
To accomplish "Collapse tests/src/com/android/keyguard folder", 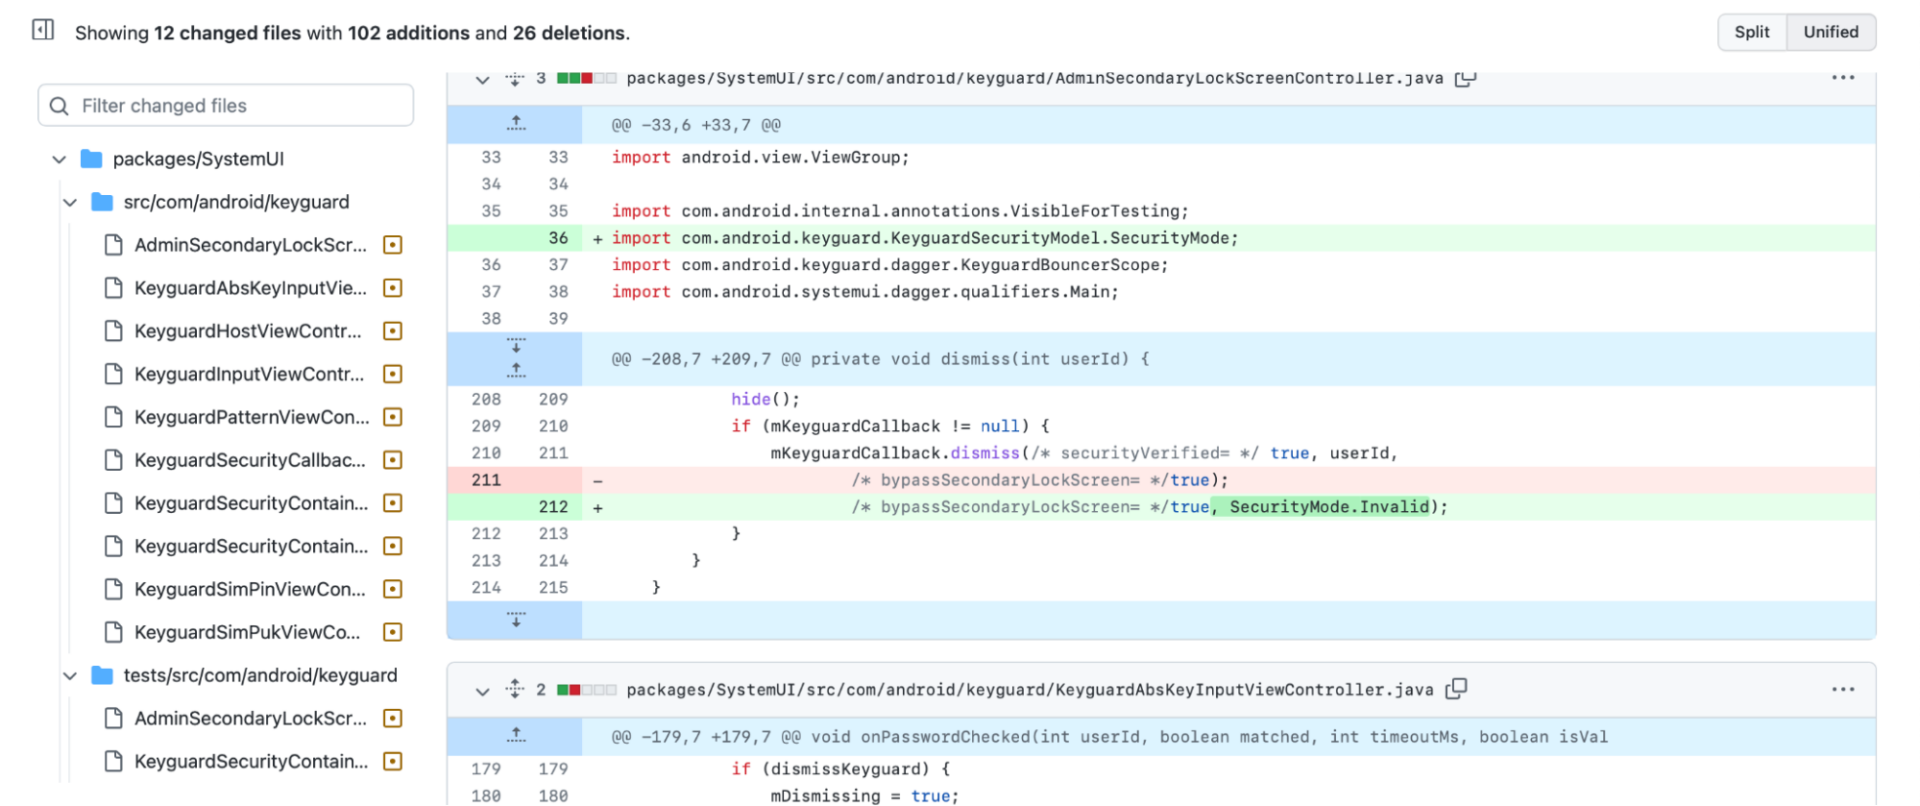I will pyautogui.click(x=70, y=676).
